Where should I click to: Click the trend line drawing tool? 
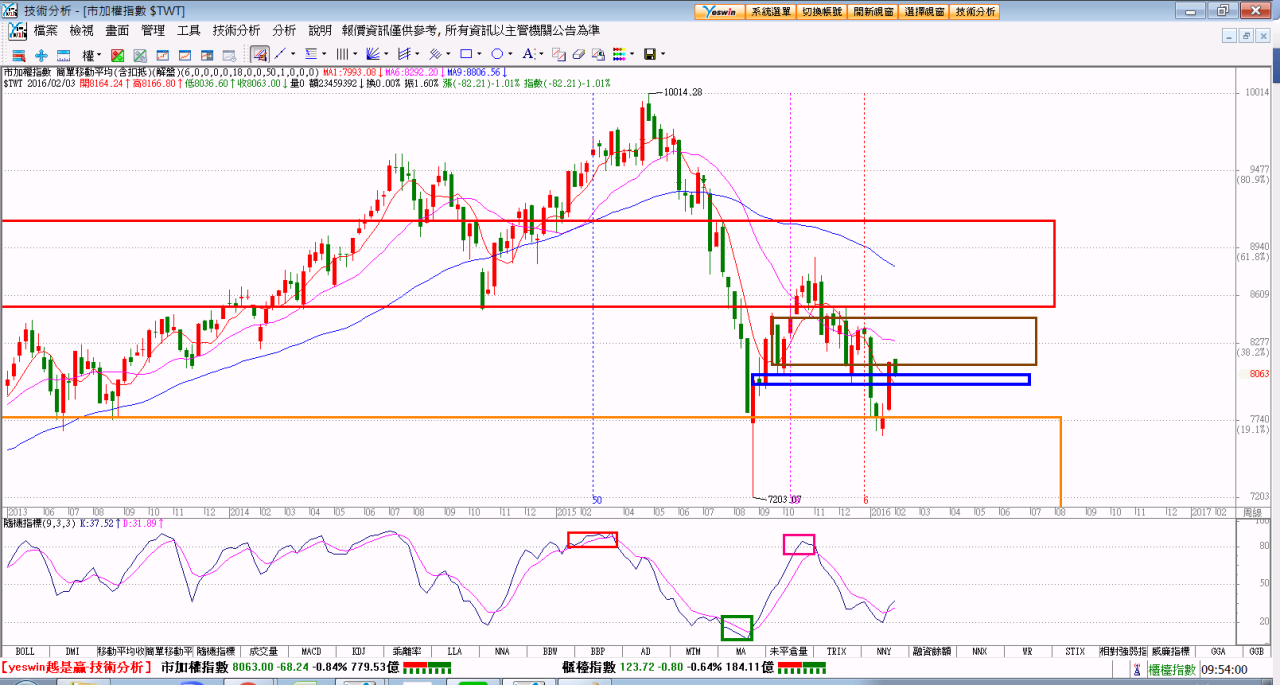(x=281, y=54)
